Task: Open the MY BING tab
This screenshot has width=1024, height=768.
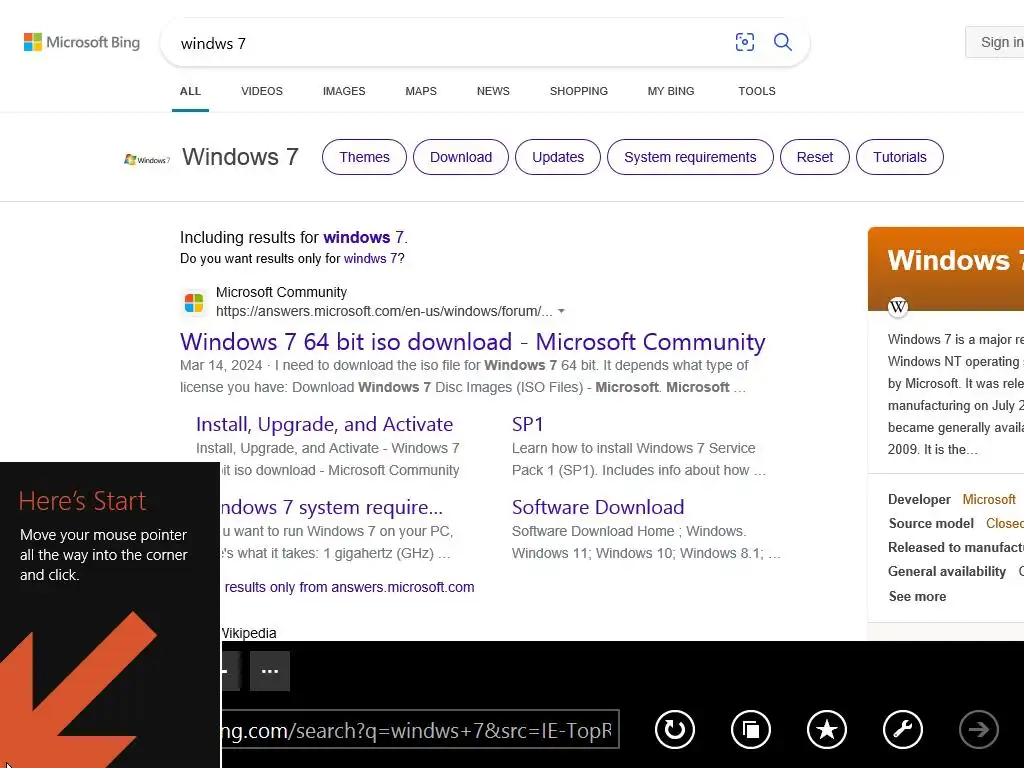Action: tap(671, 91)
